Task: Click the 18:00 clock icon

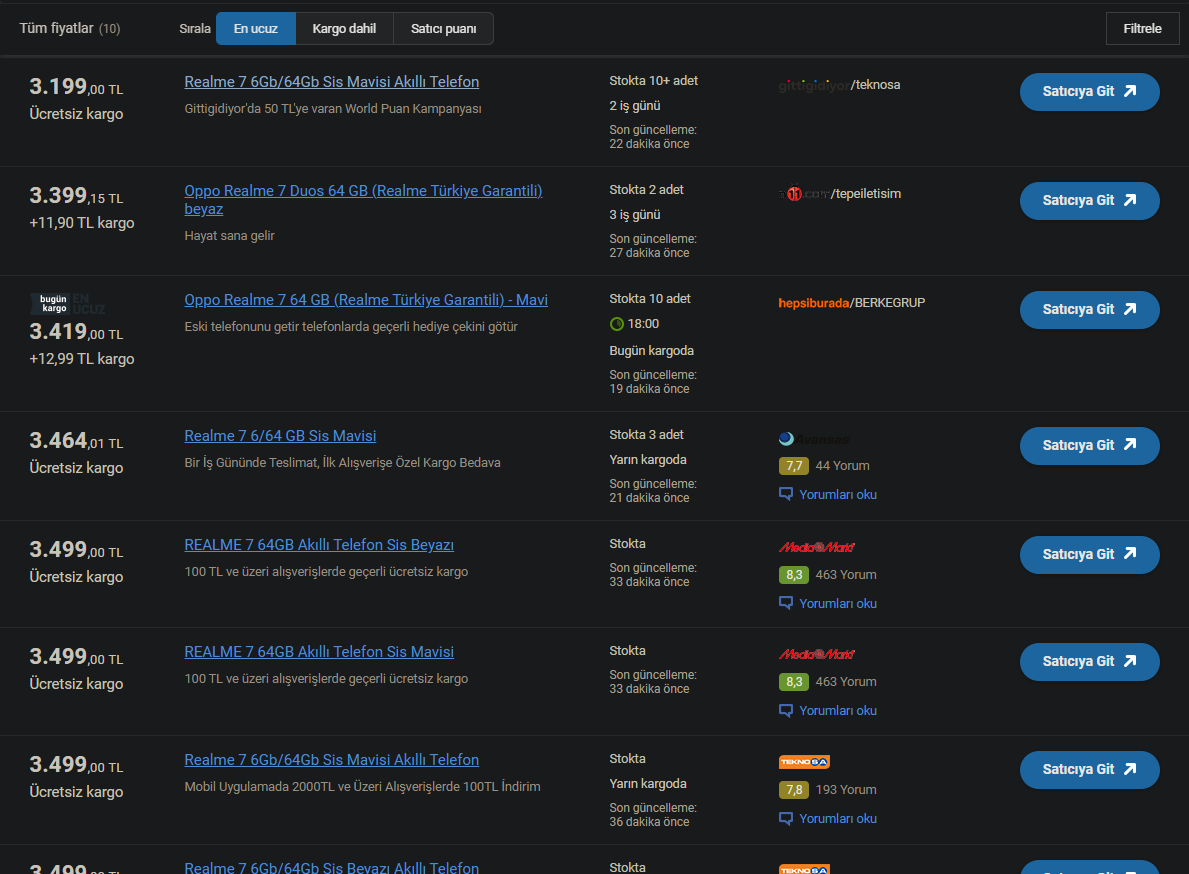Action: [x=616, y=324]
